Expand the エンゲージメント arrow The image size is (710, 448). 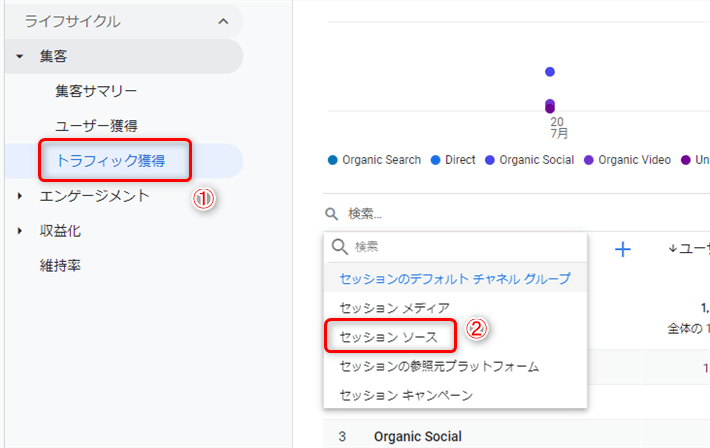pos(19,196)
